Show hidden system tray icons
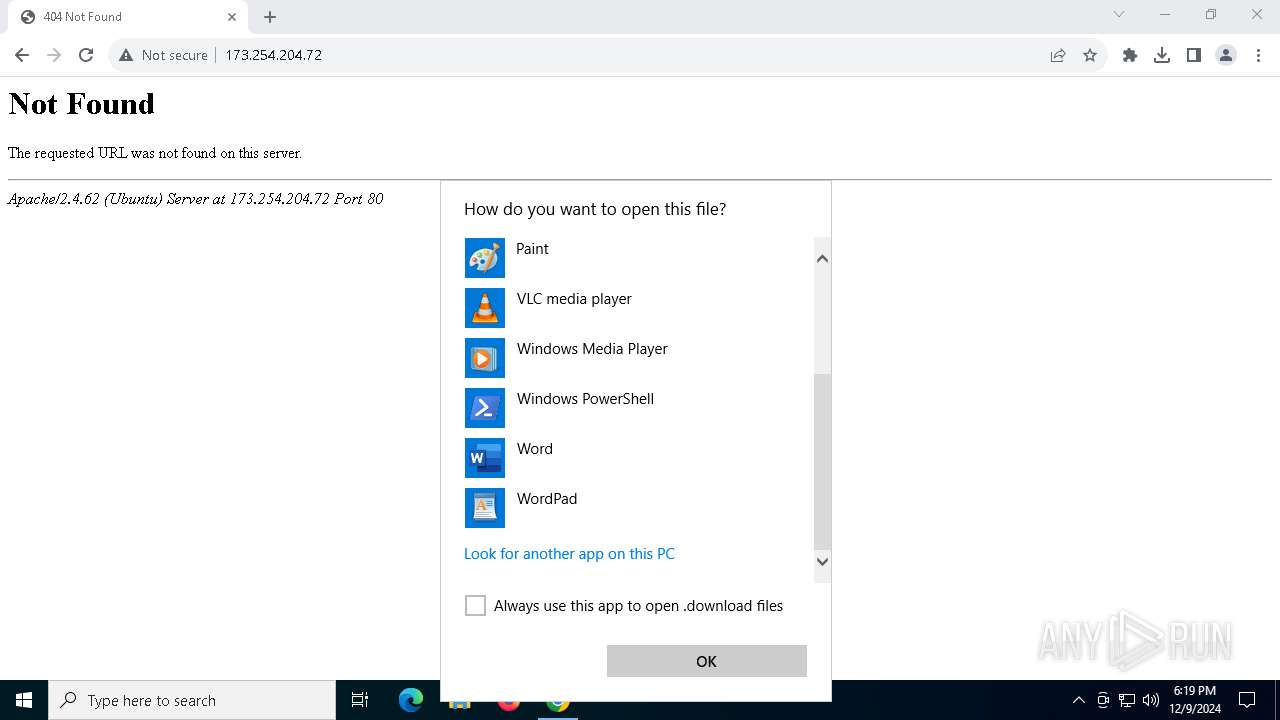The width and height of the screenshot is (1280, 720). [x=1078, y=700]
